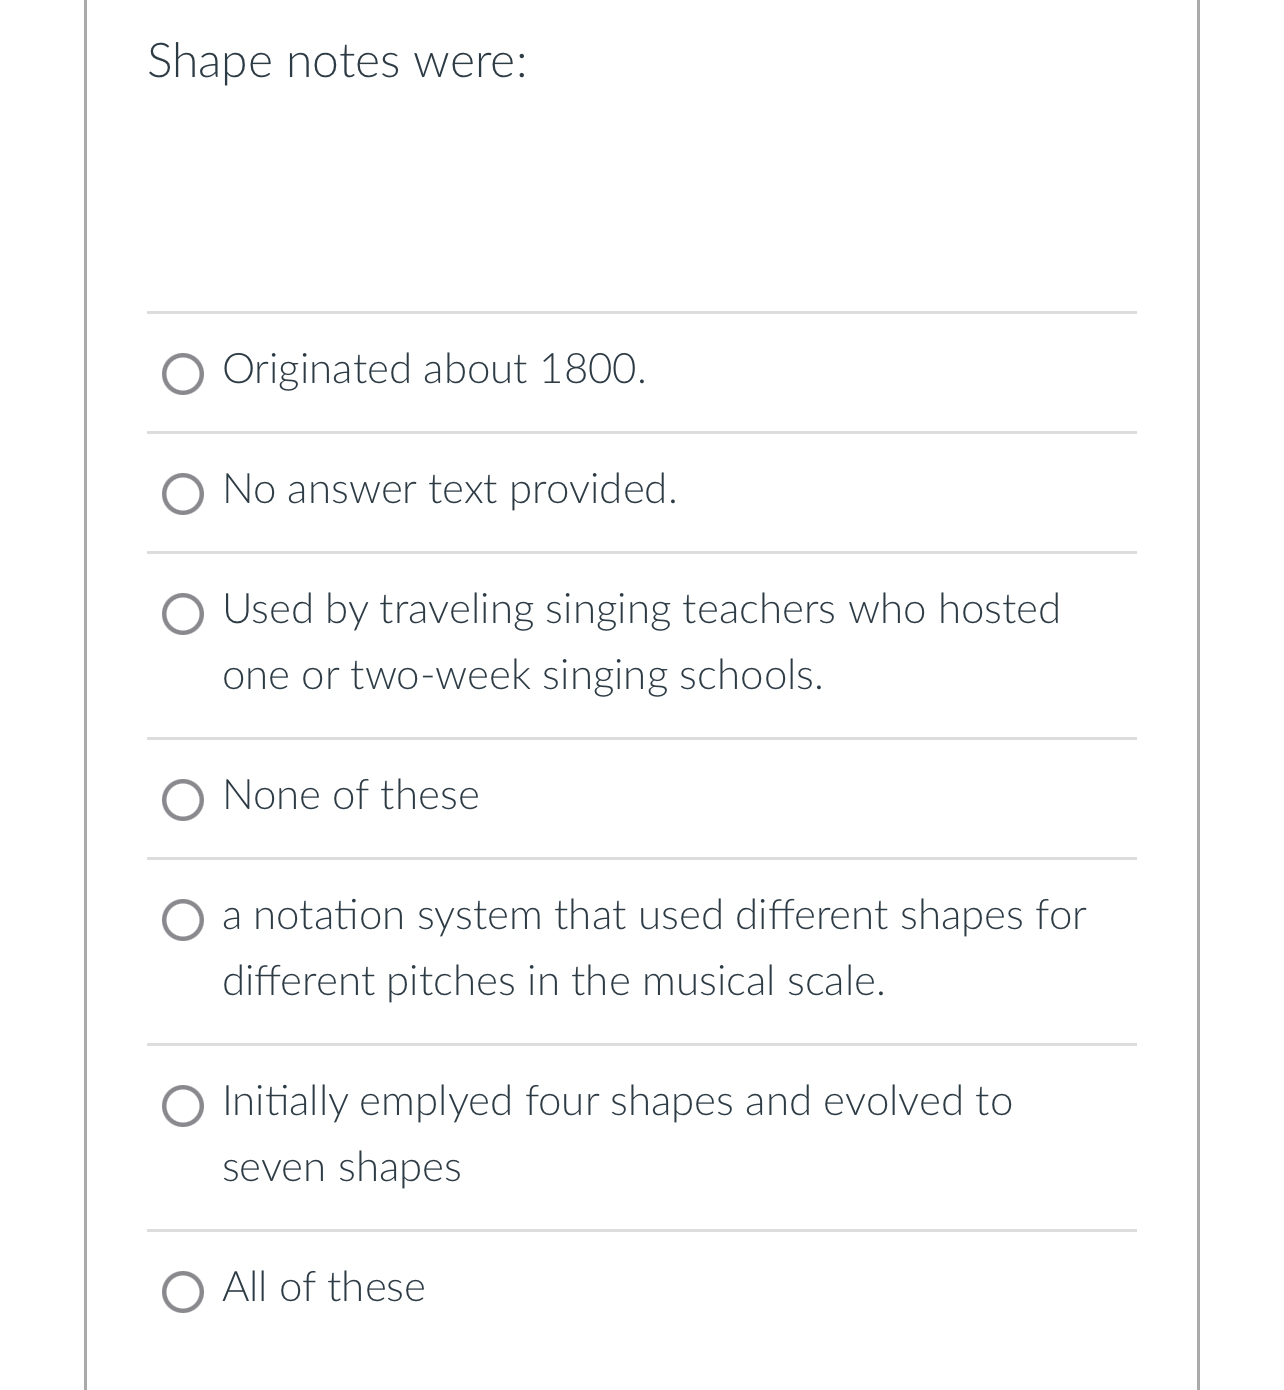Click the 'Shape notes were:' question heading
The height and width of the screenshot is (1390, 1284).
[x=337, y=61]
